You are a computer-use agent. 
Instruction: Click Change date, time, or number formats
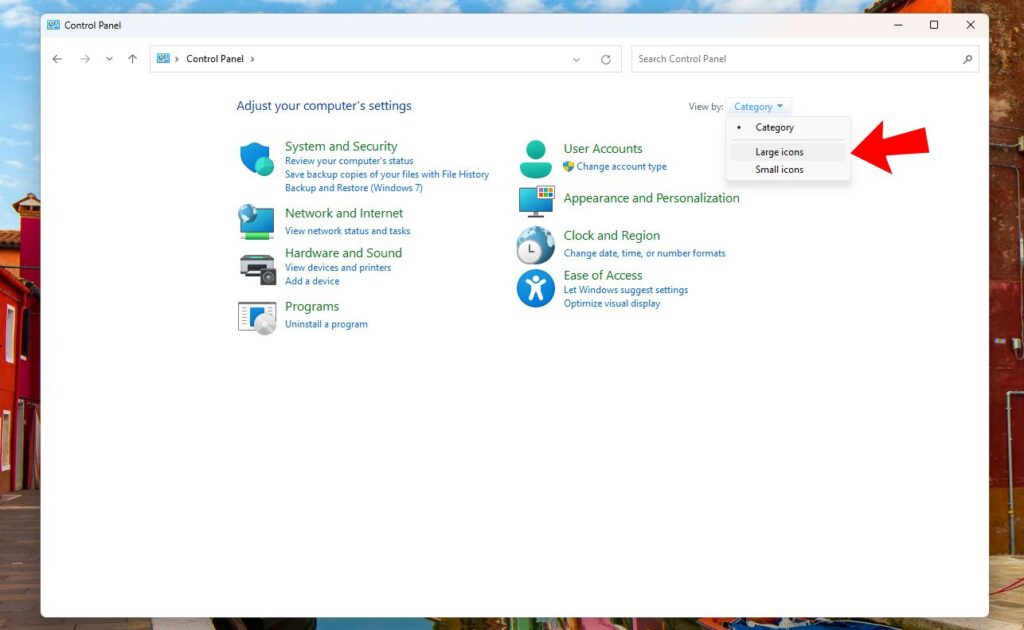click(645, 253)
